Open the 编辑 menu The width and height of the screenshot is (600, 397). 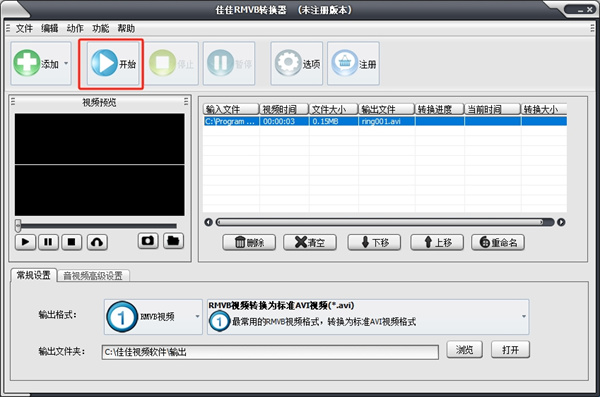[50, 29]
